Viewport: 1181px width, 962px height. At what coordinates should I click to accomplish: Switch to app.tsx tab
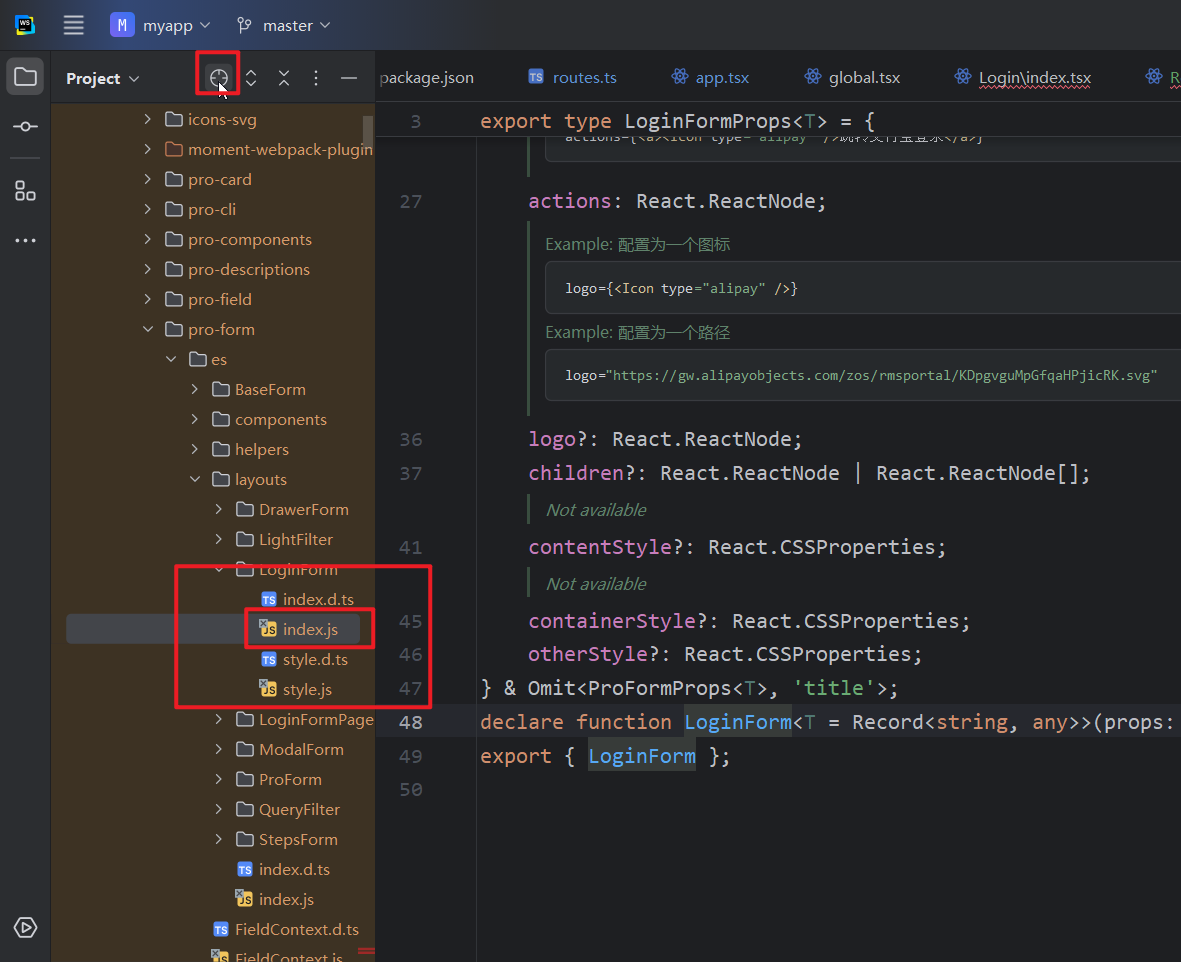click(x=710, y=78)
